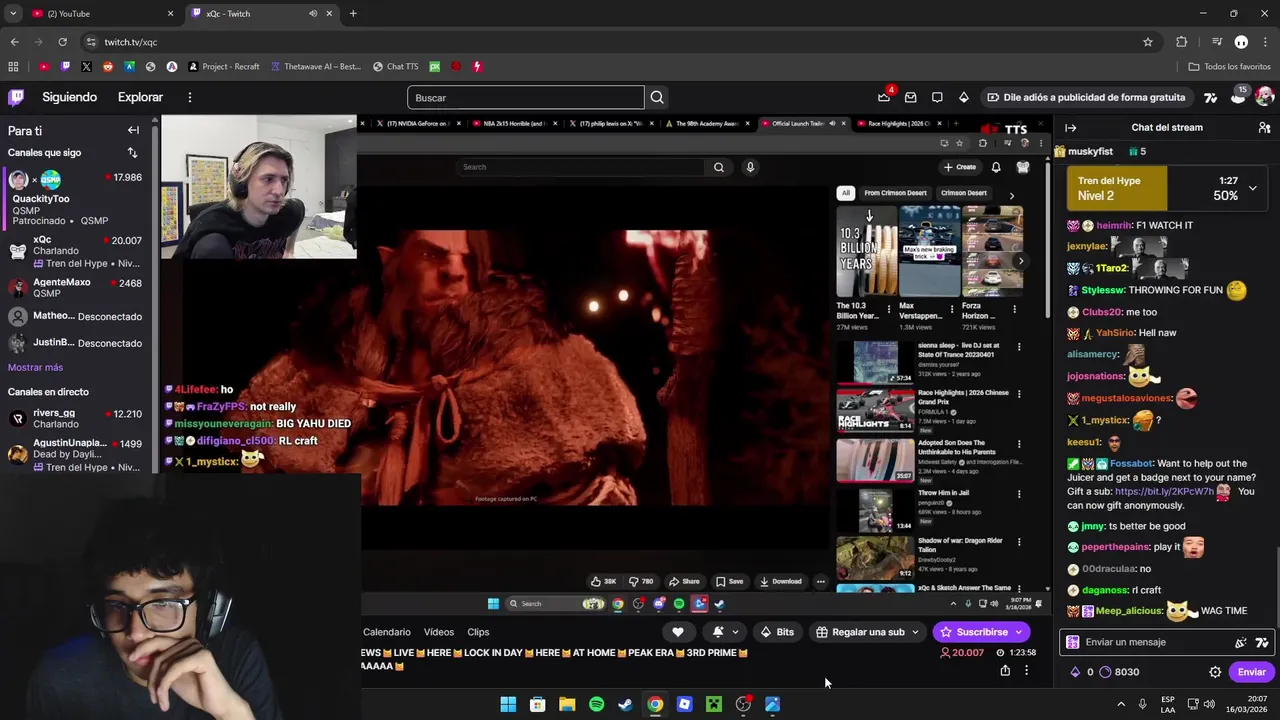
Task: Open the chat community users list icon
Action: pos(1264,128)
